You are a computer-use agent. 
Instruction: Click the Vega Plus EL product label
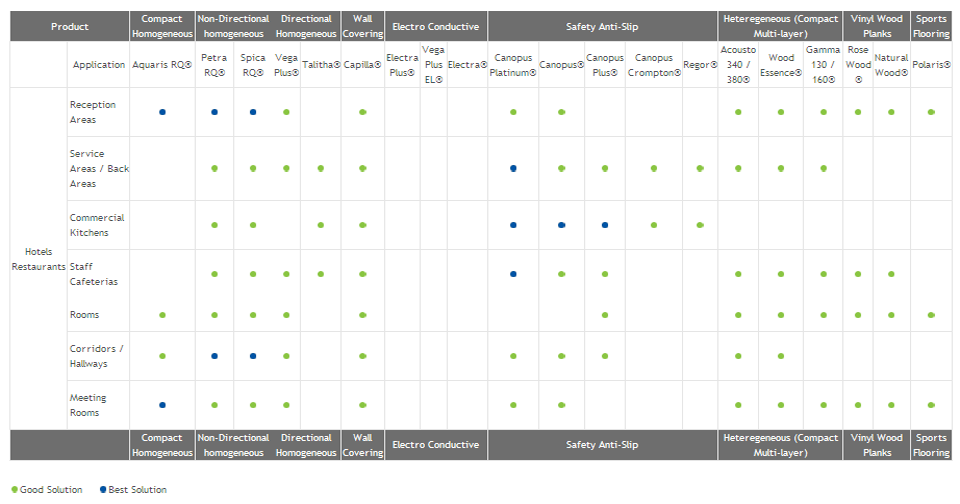point(433,65)
